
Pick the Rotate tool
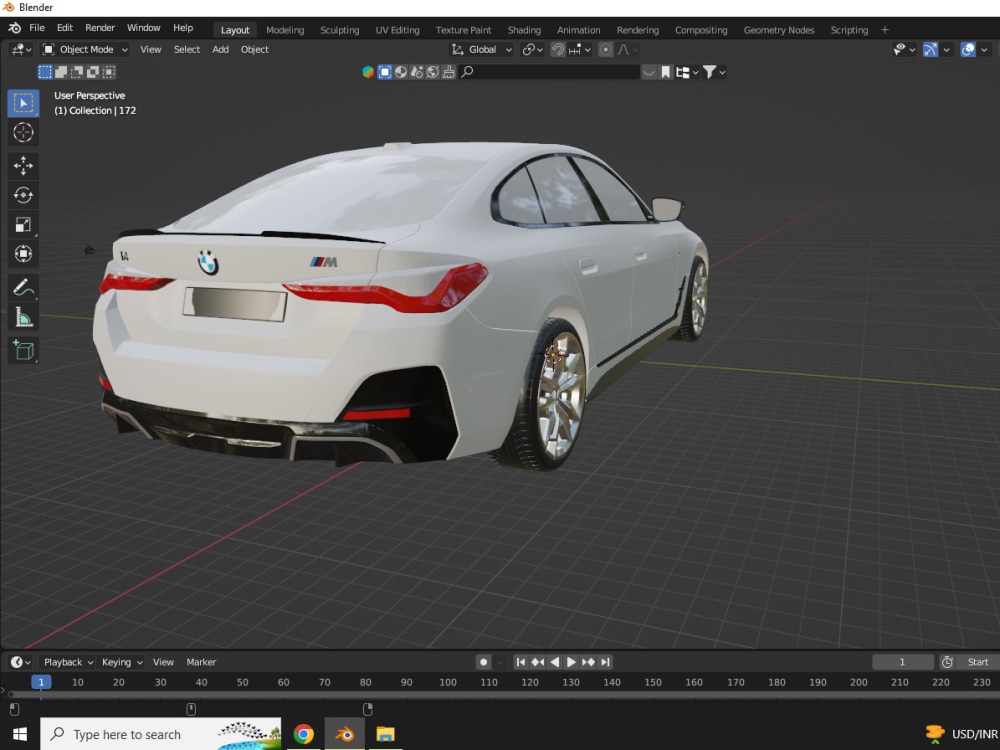[x=23, y=195]
